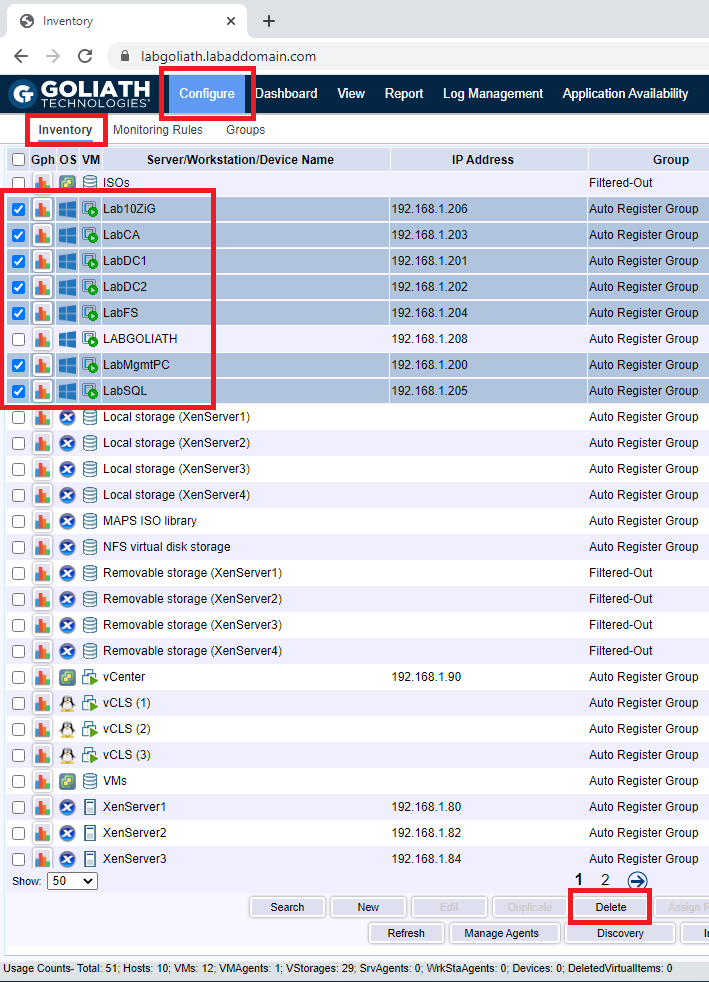Click storage icon for MAPS ISO library
The height and width of the screenshot is (982, 709).
[x=90, y=521]
